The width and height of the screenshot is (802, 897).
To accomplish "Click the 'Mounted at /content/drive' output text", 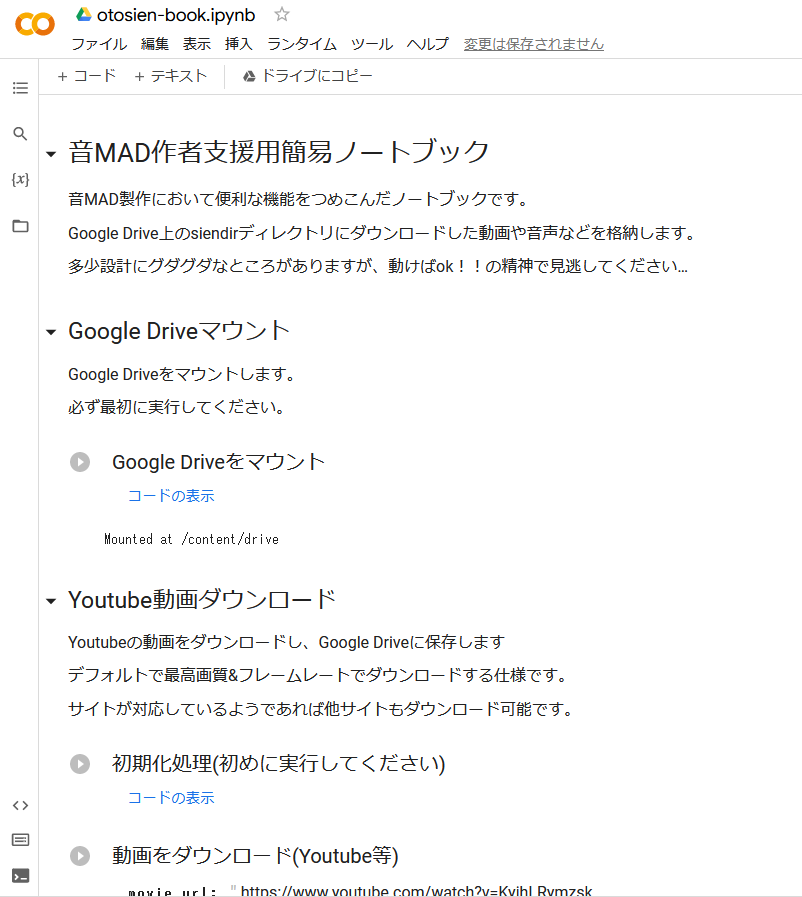I will click(x=192, y=539).
